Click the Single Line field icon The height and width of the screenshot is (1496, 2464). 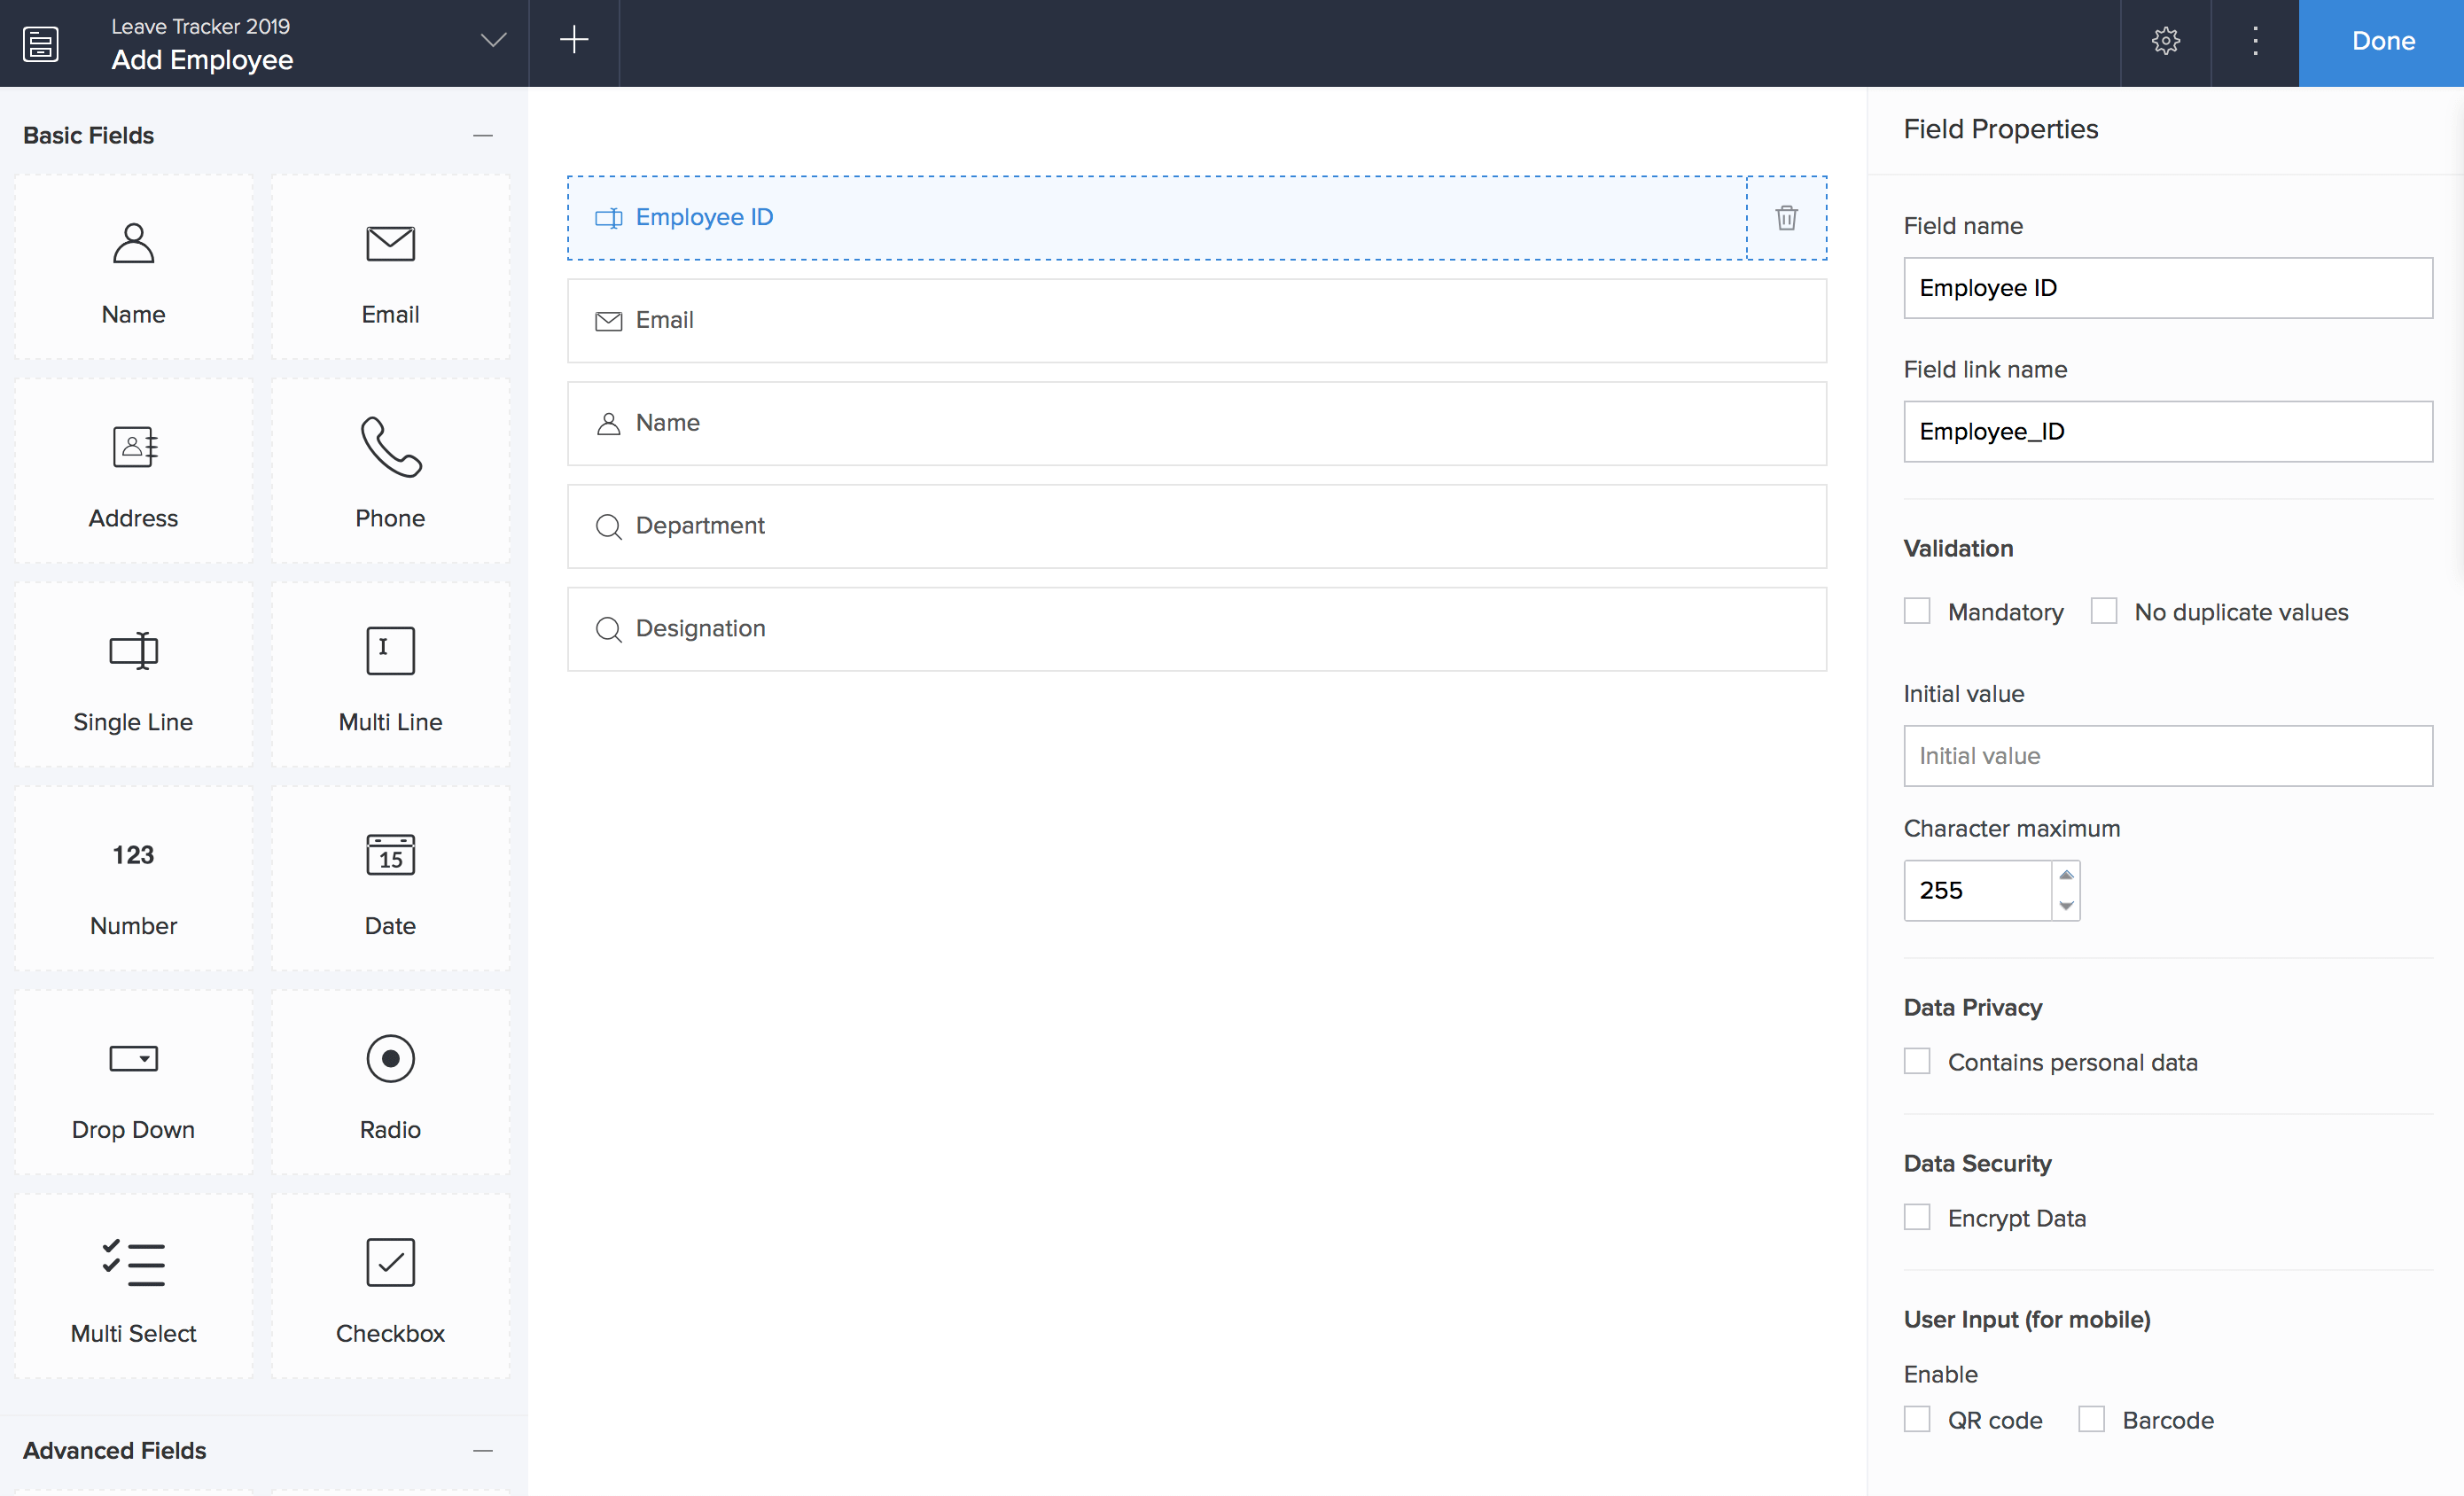click(133, 651)
